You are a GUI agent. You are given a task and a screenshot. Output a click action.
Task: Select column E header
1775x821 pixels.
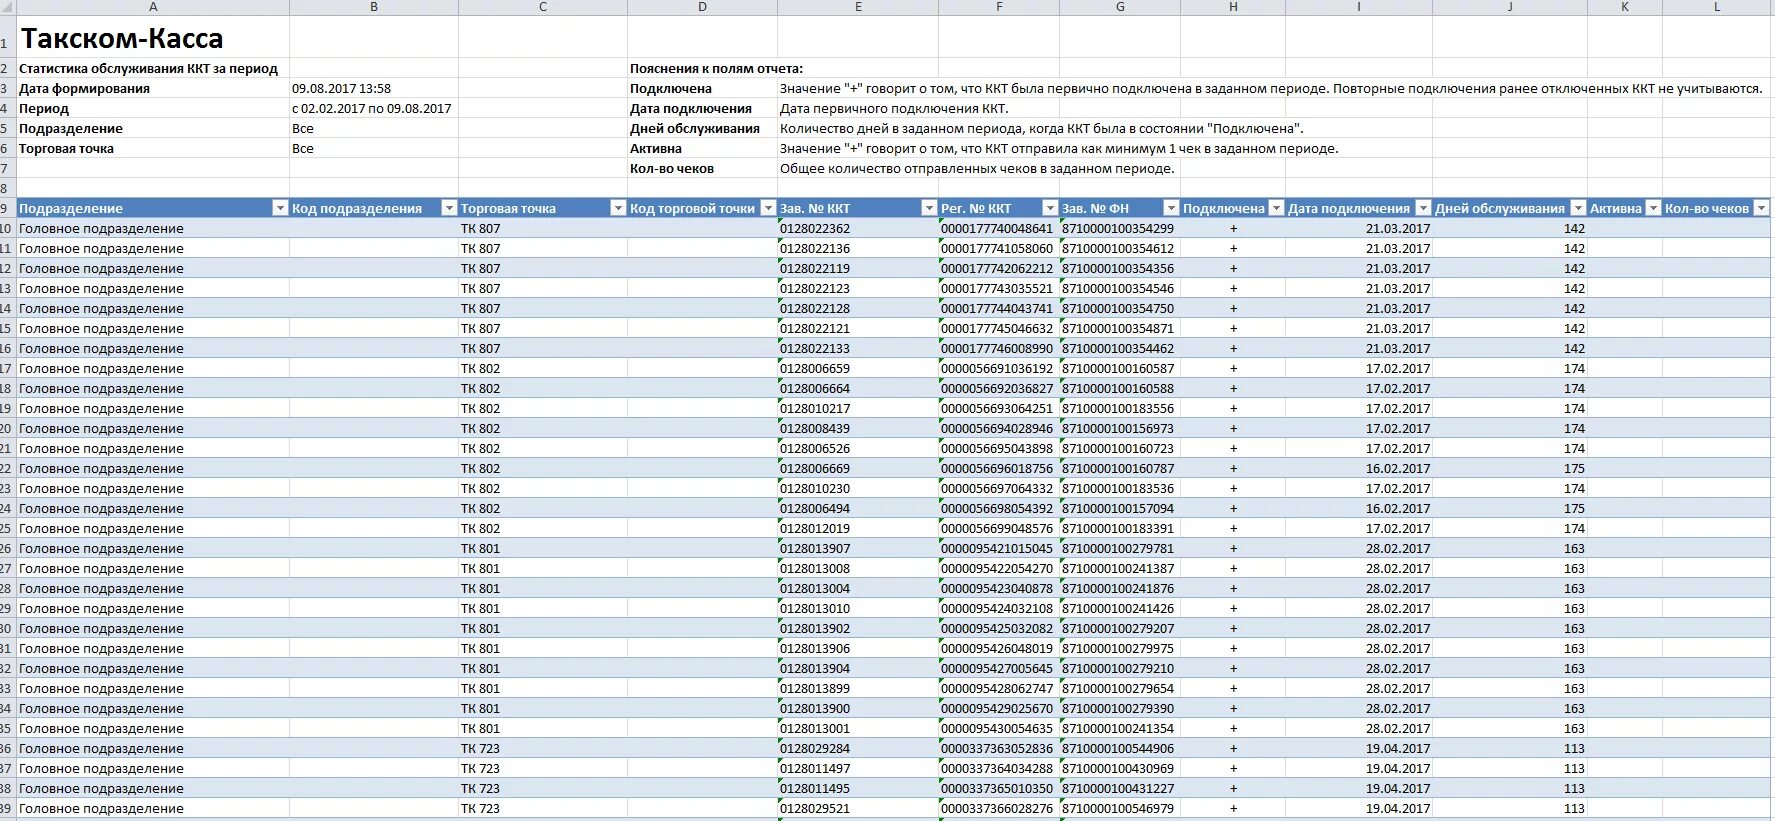click(x=858, y=7)
